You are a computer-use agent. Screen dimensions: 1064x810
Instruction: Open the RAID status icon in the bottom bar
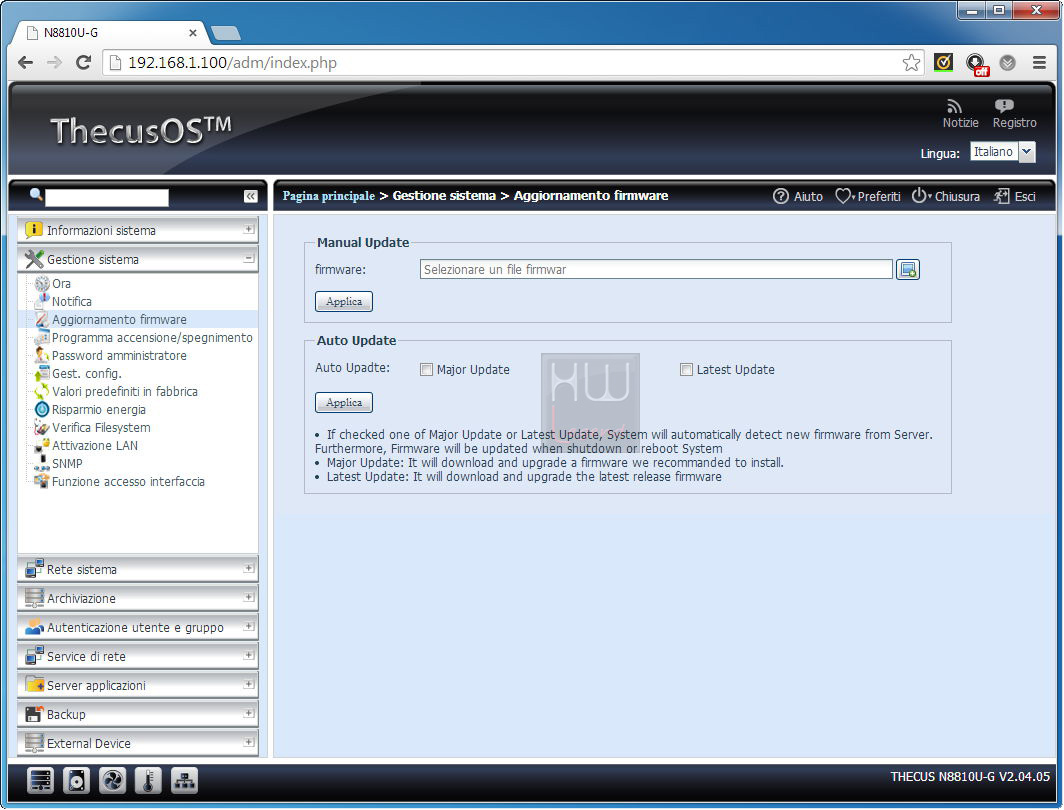[x=41, y=781]
